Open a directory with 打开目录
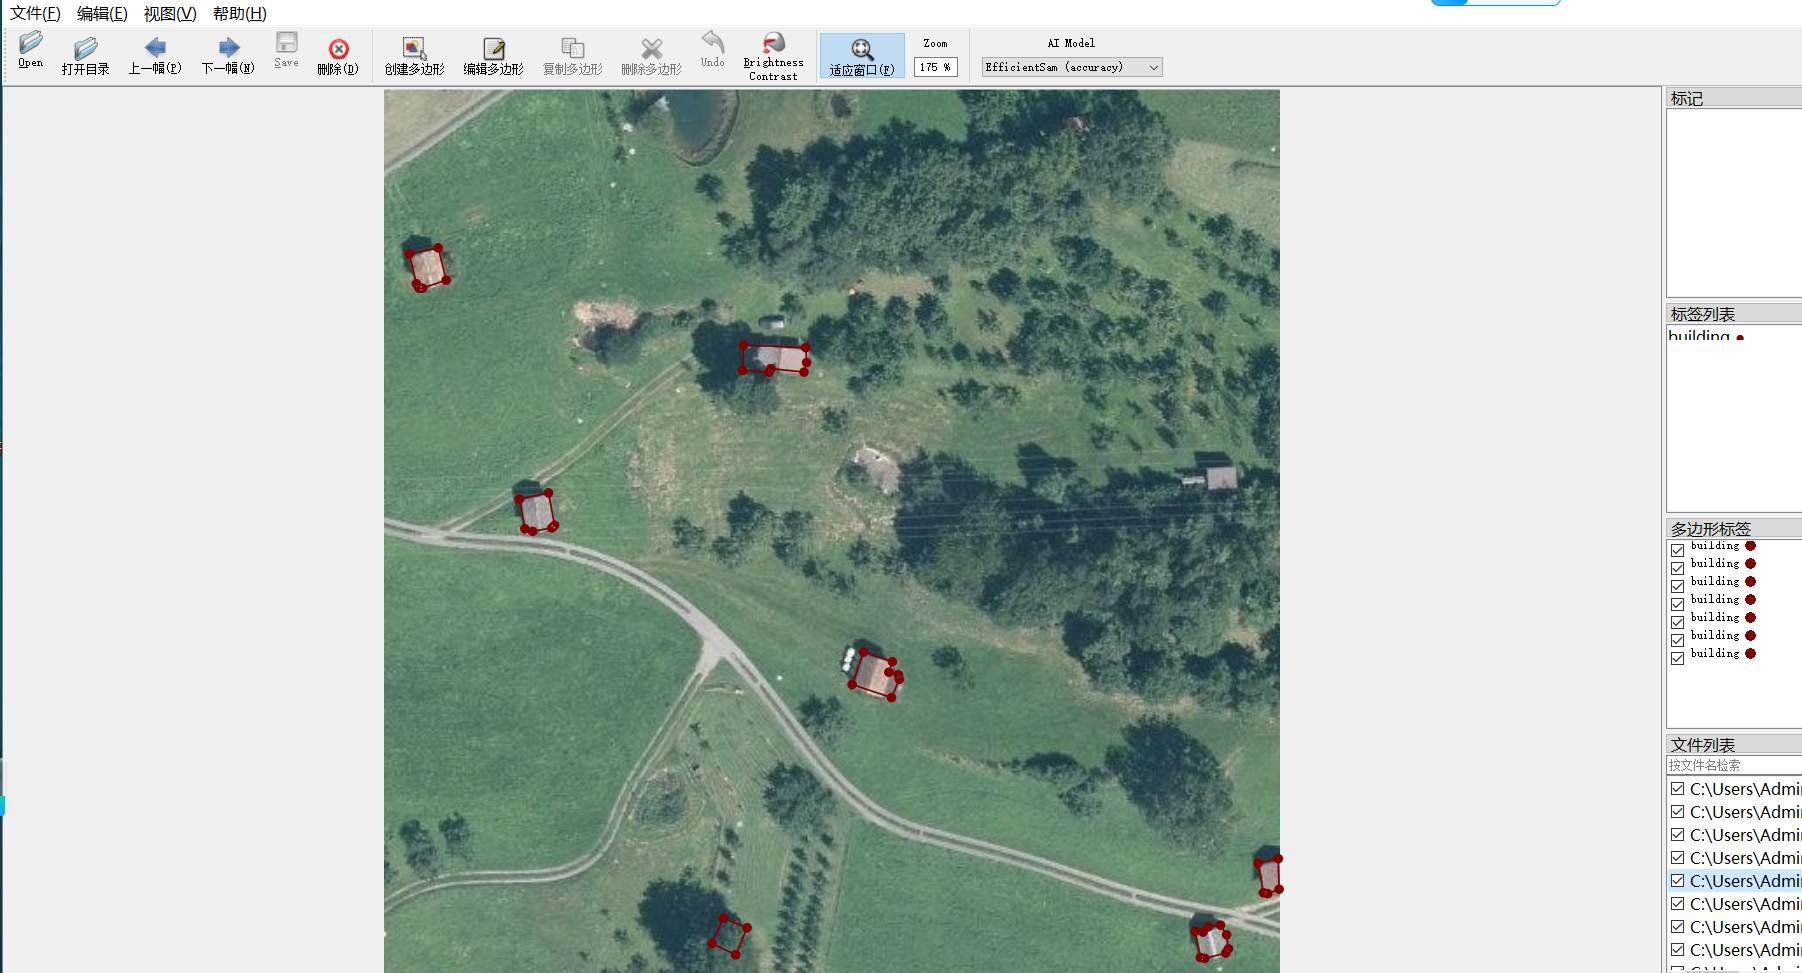The width and height of the screenshot is (1802, 973). tap(85, 55)
